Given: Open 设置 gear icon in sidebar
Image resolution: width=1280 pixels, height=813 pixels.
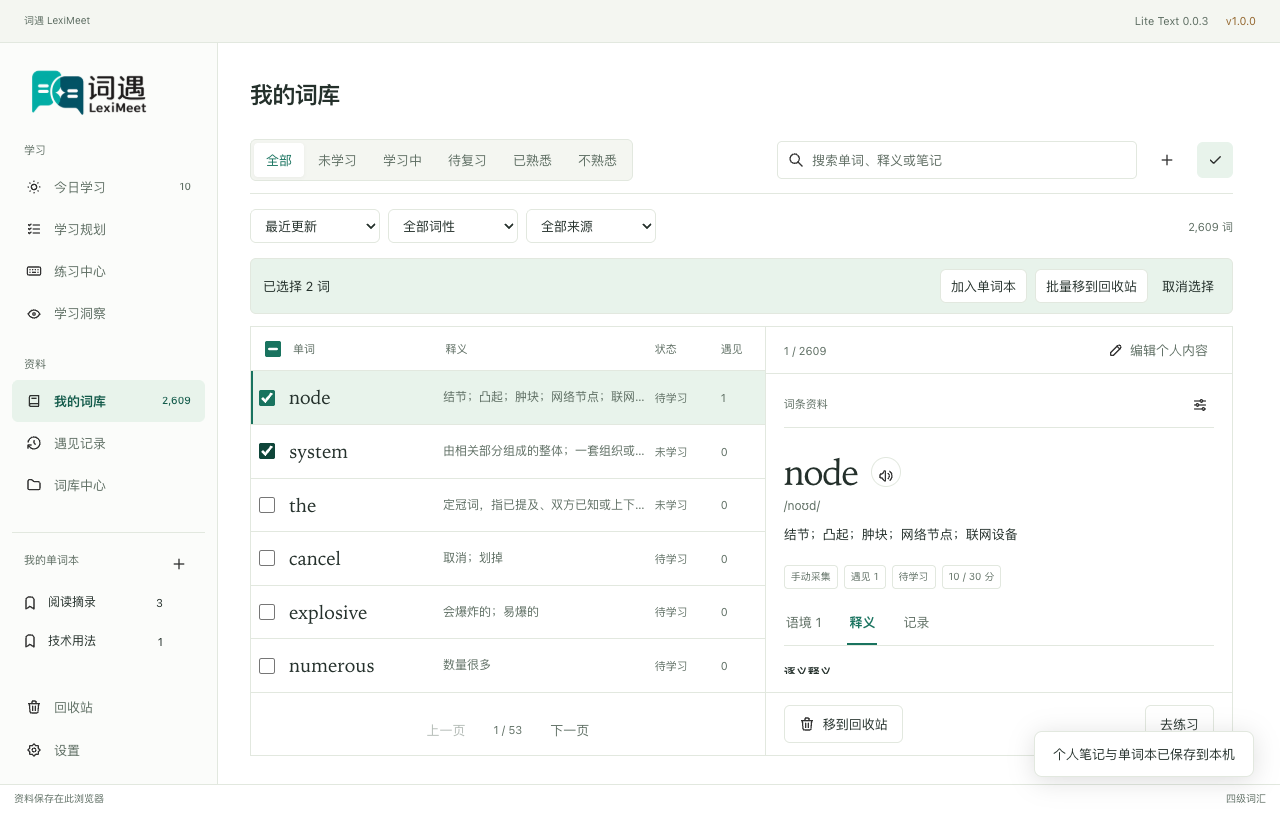Looking at the screenshot, I should [34, 750].
